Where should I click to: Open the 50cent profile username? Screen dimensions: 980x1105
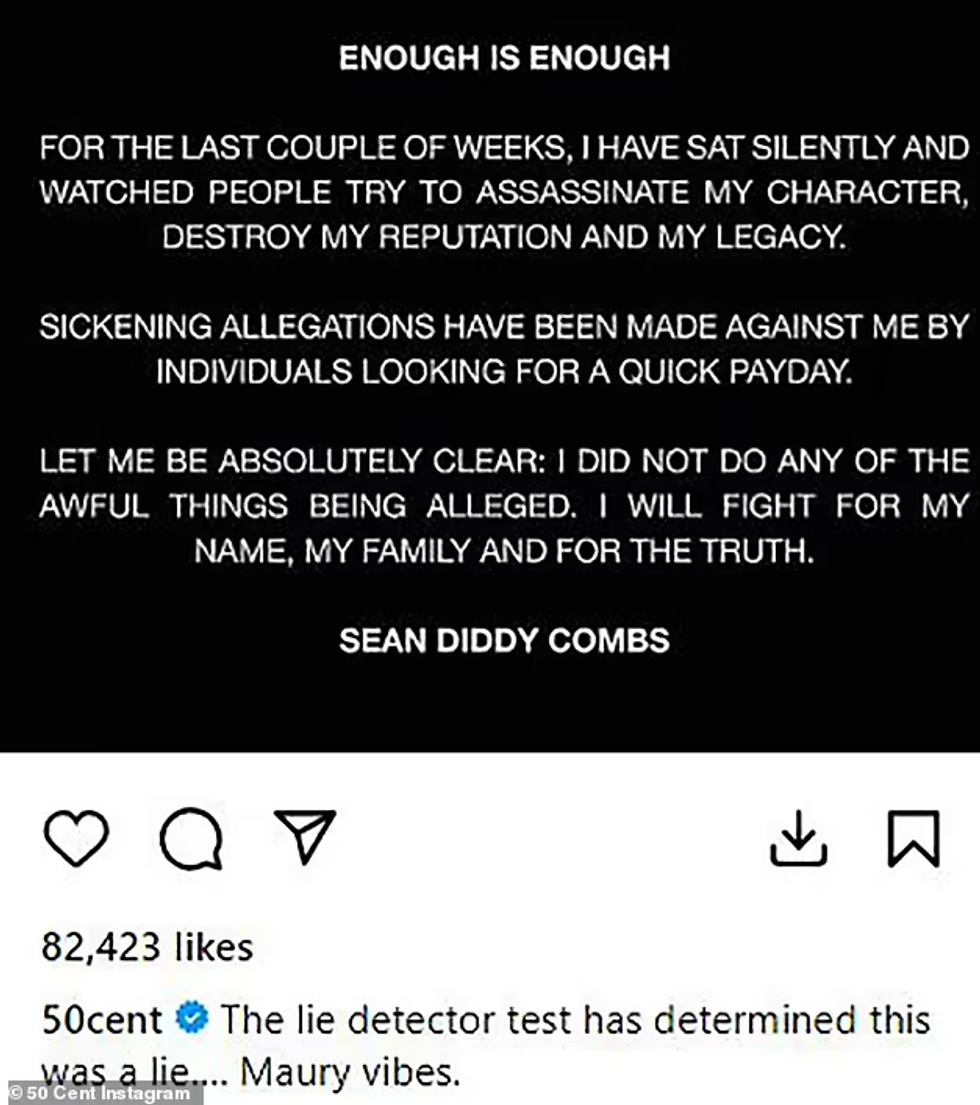click(x=101, y=1020)
